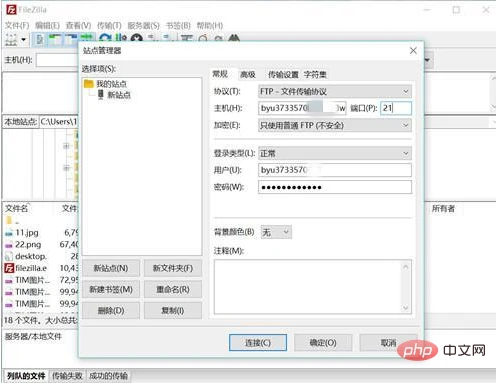The height and width of the screenshot is (383, 496).
Task: Open the 查看(V) menu
Action: point(78,25)
